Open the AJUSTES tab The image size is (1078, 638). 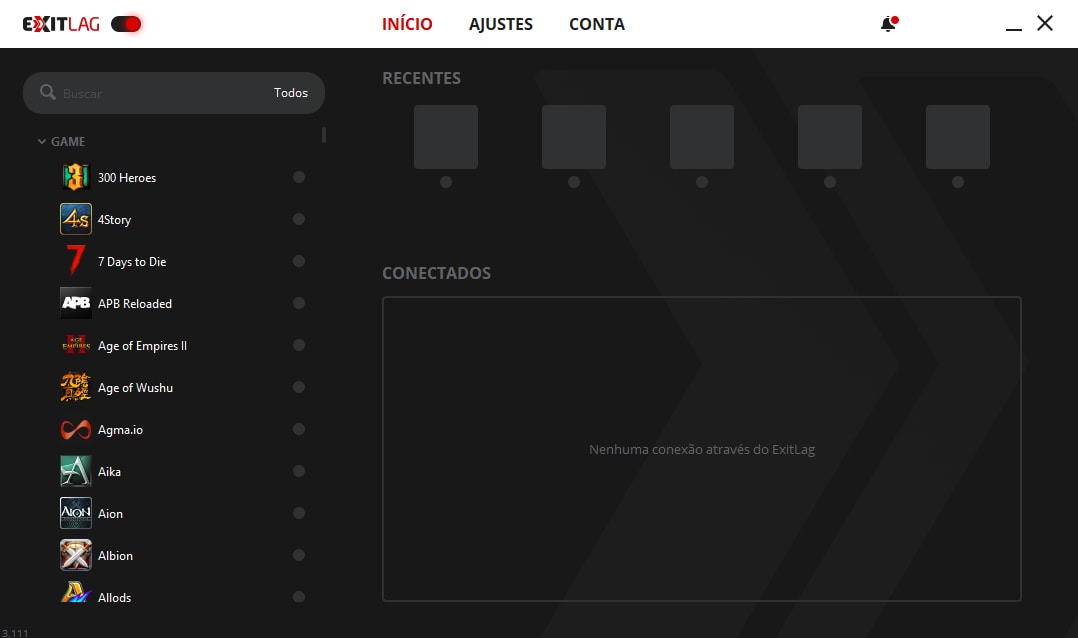[x=500, y=24]
